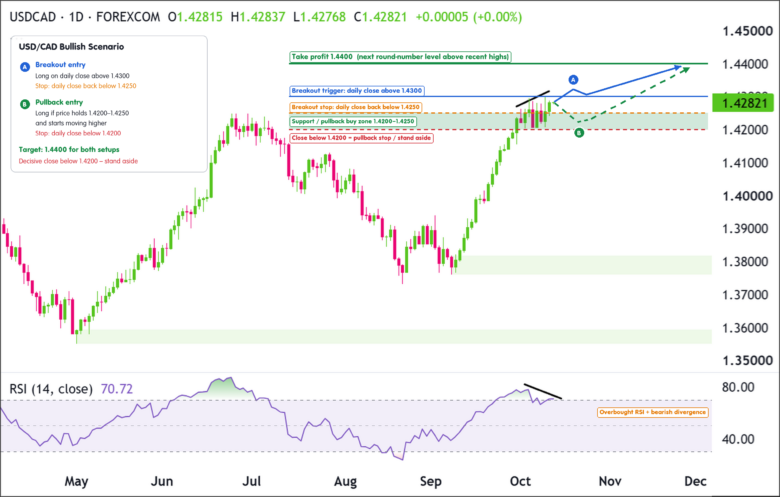Select the 1D timeframe label in the header
Image resolution: width=780 pixels, height=497 pixels.
coord(76,17)
